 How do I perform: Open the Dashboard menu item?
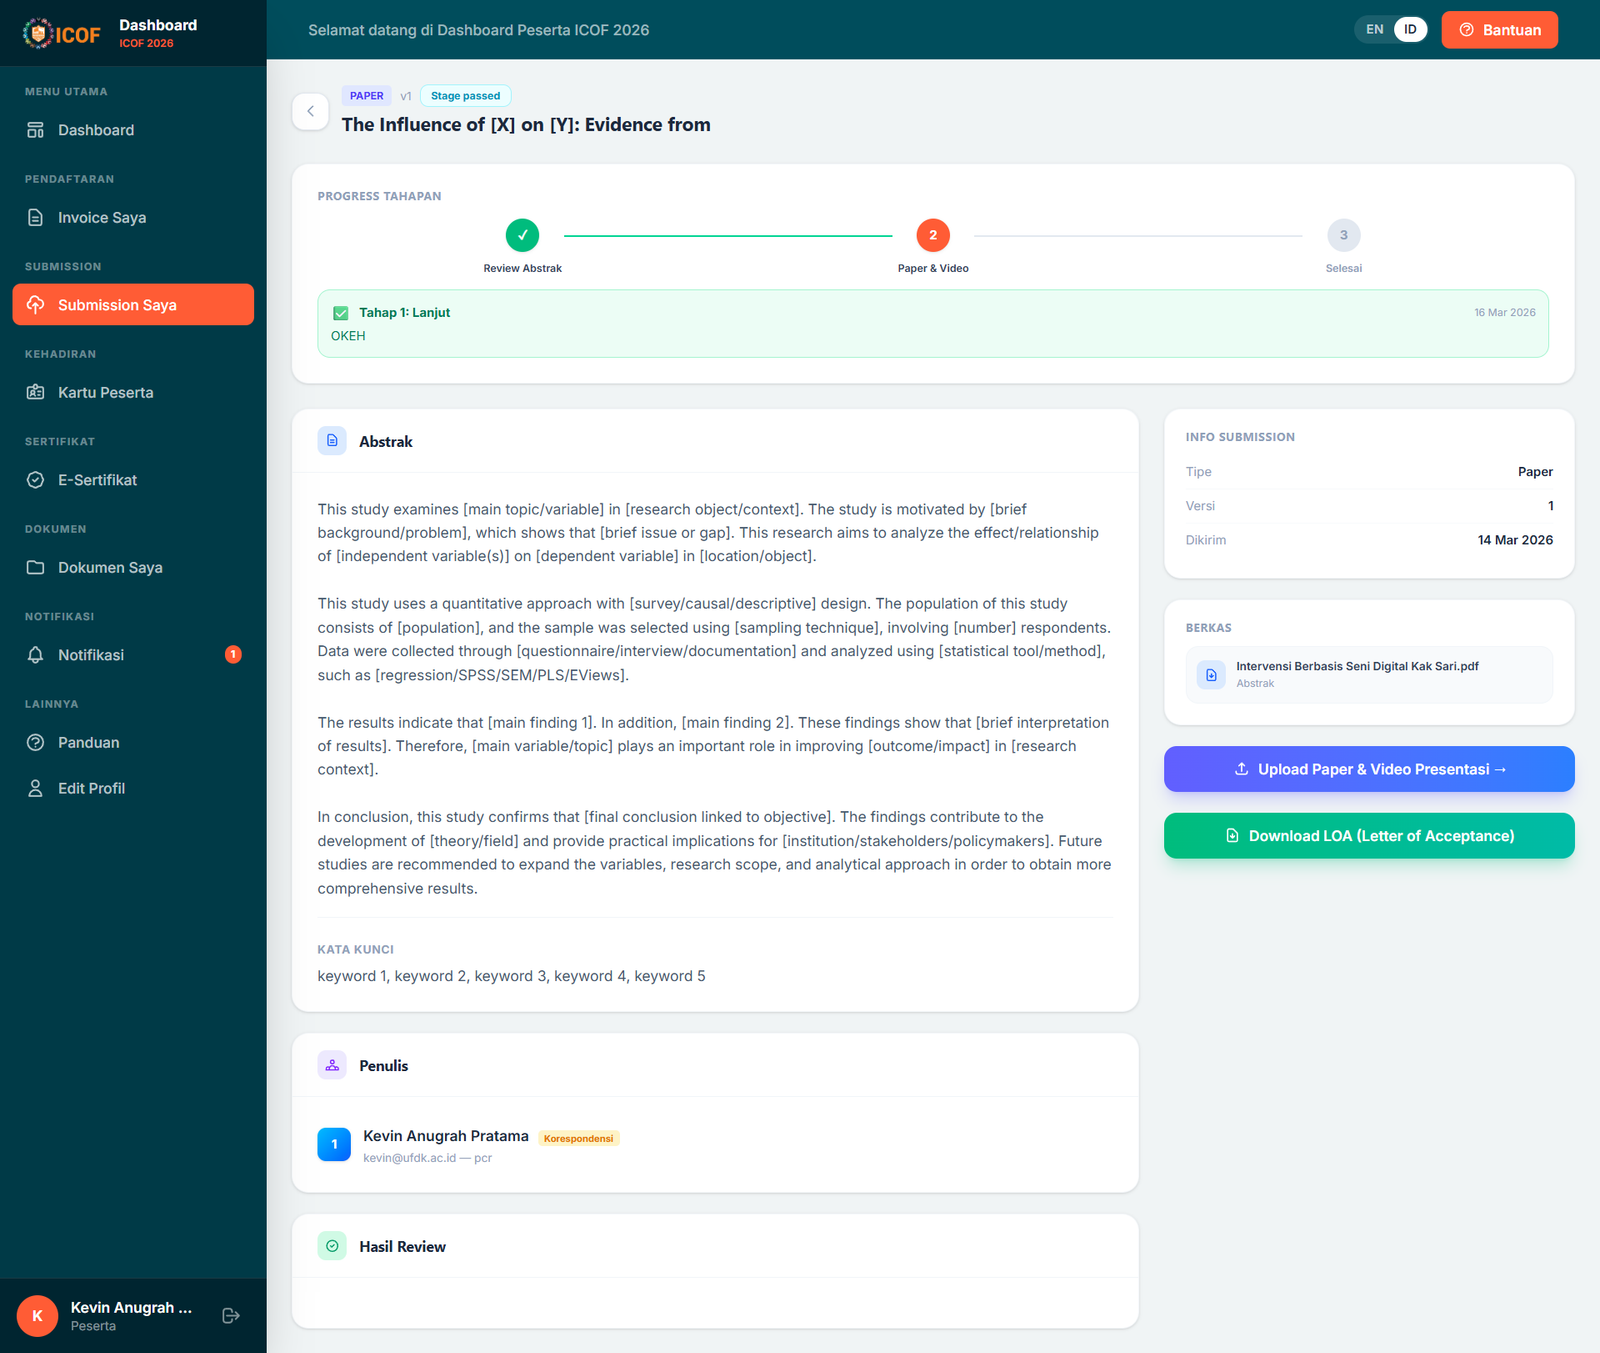(x=95, y=130)
